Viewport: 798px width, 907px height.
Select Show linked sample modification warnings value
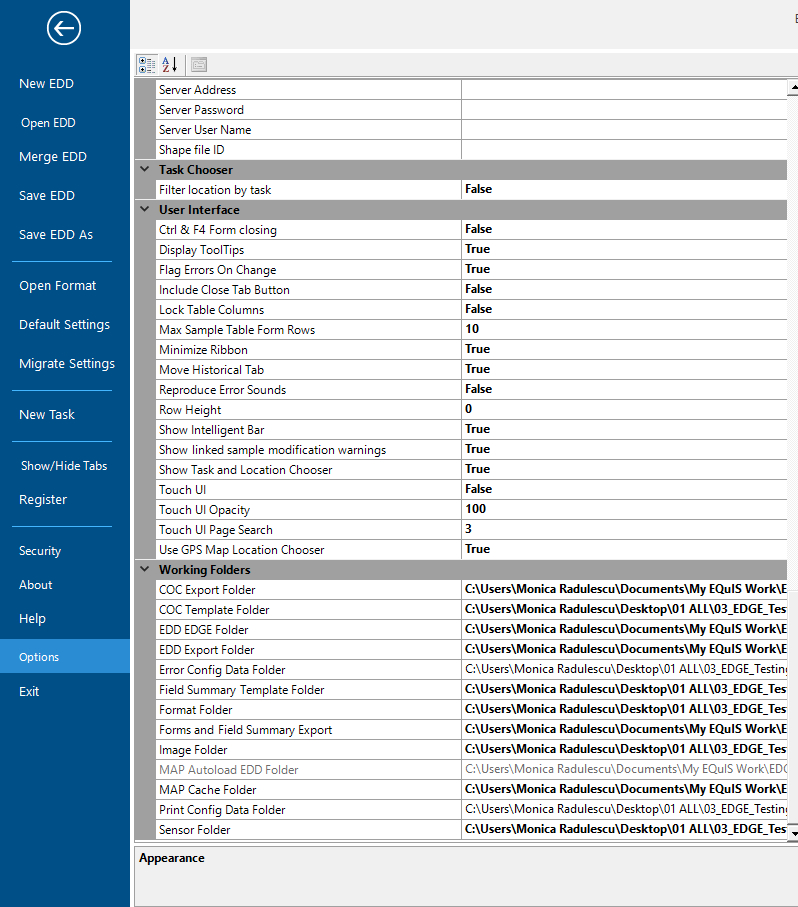624,449
